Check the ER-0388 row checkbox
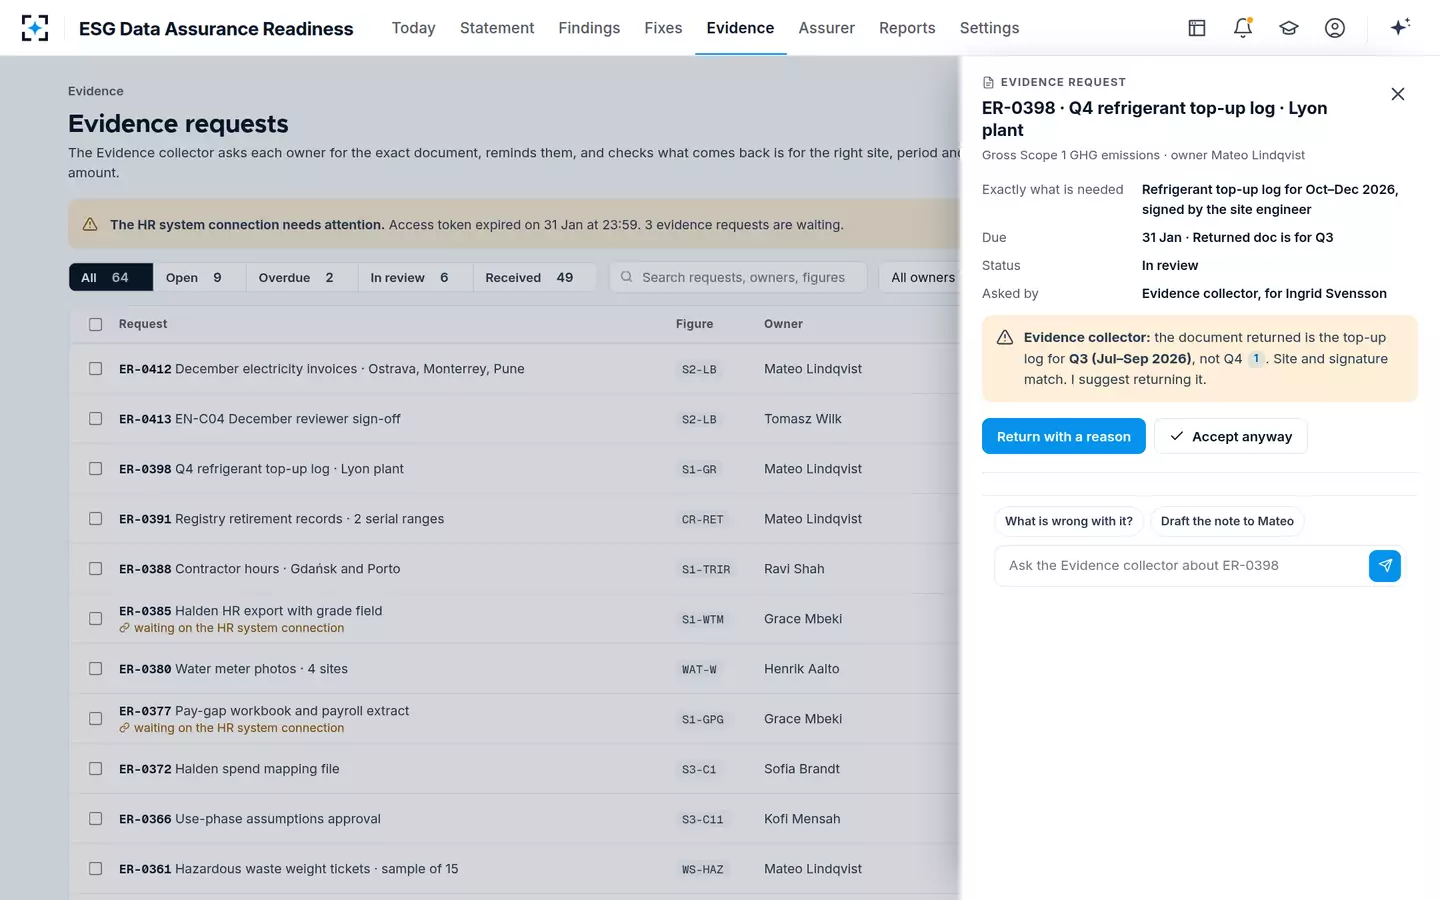 coord(96,569)
